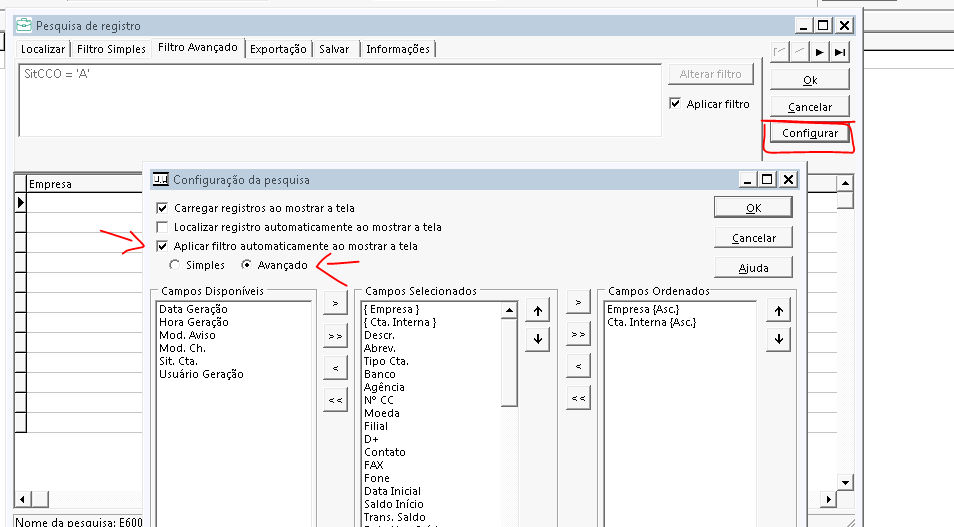Select Mod. Aviso in Campos Disponíveis
This screenshot has height=527, width=954.
(187, 335)
